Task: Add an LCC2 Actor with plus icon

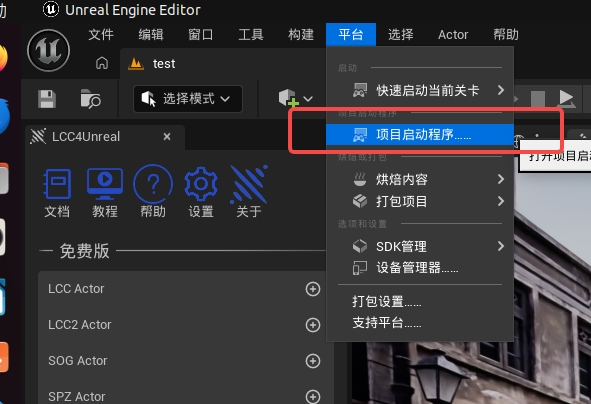Action: point(312,325)
